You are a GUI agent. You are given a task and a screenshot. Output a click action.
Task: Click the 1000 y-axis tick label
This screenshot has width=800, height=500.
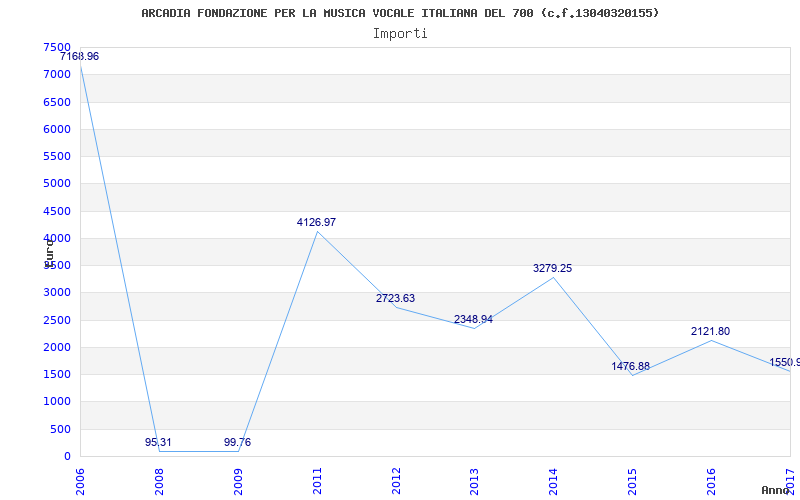pyautogui.click(x=57, y=402)
